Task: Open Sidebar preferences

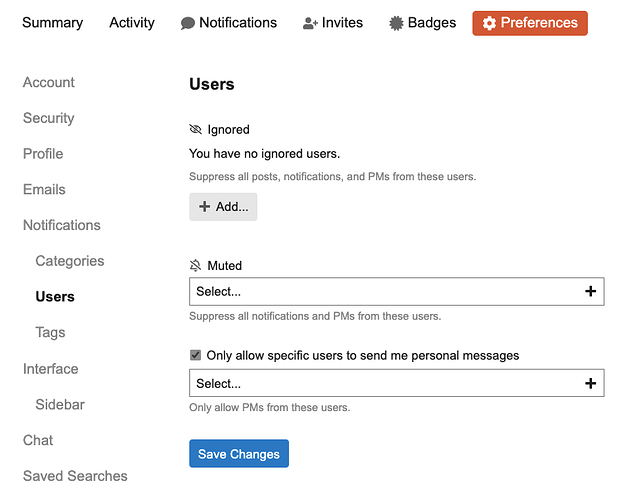Action: point(60,404)
